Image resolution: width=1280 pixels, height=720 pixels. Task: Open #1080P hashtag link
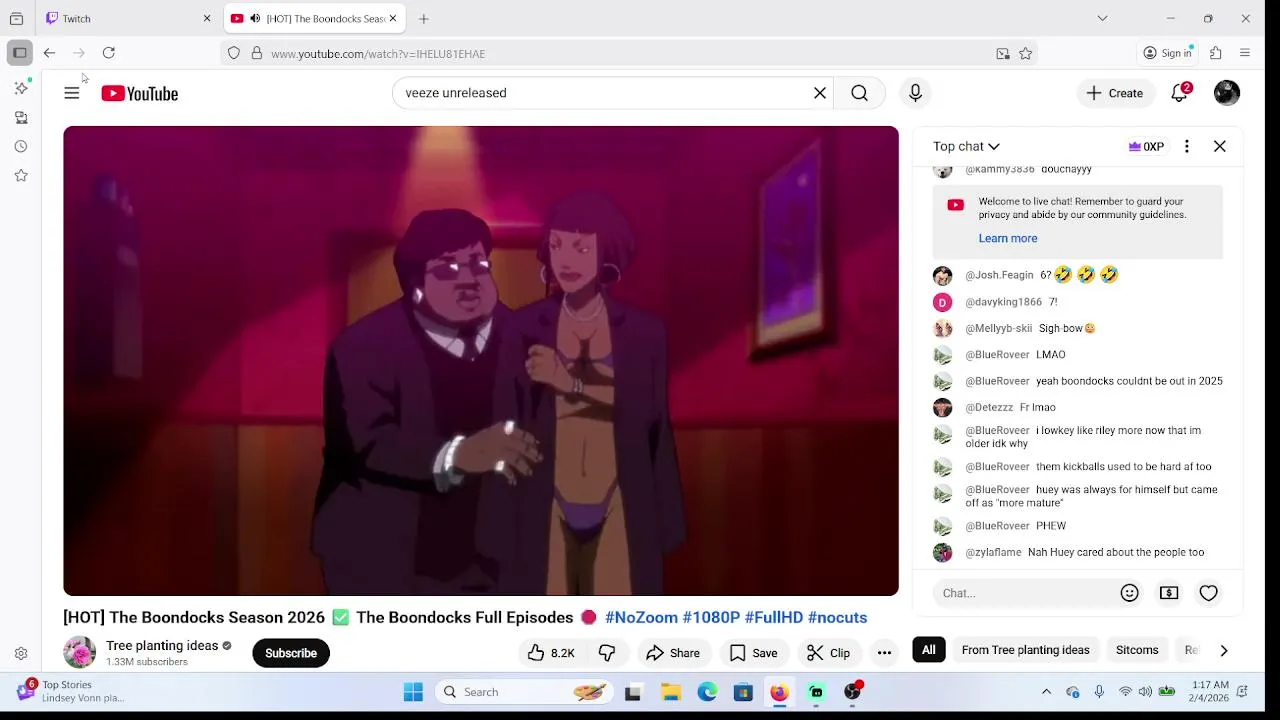point(711,617)
